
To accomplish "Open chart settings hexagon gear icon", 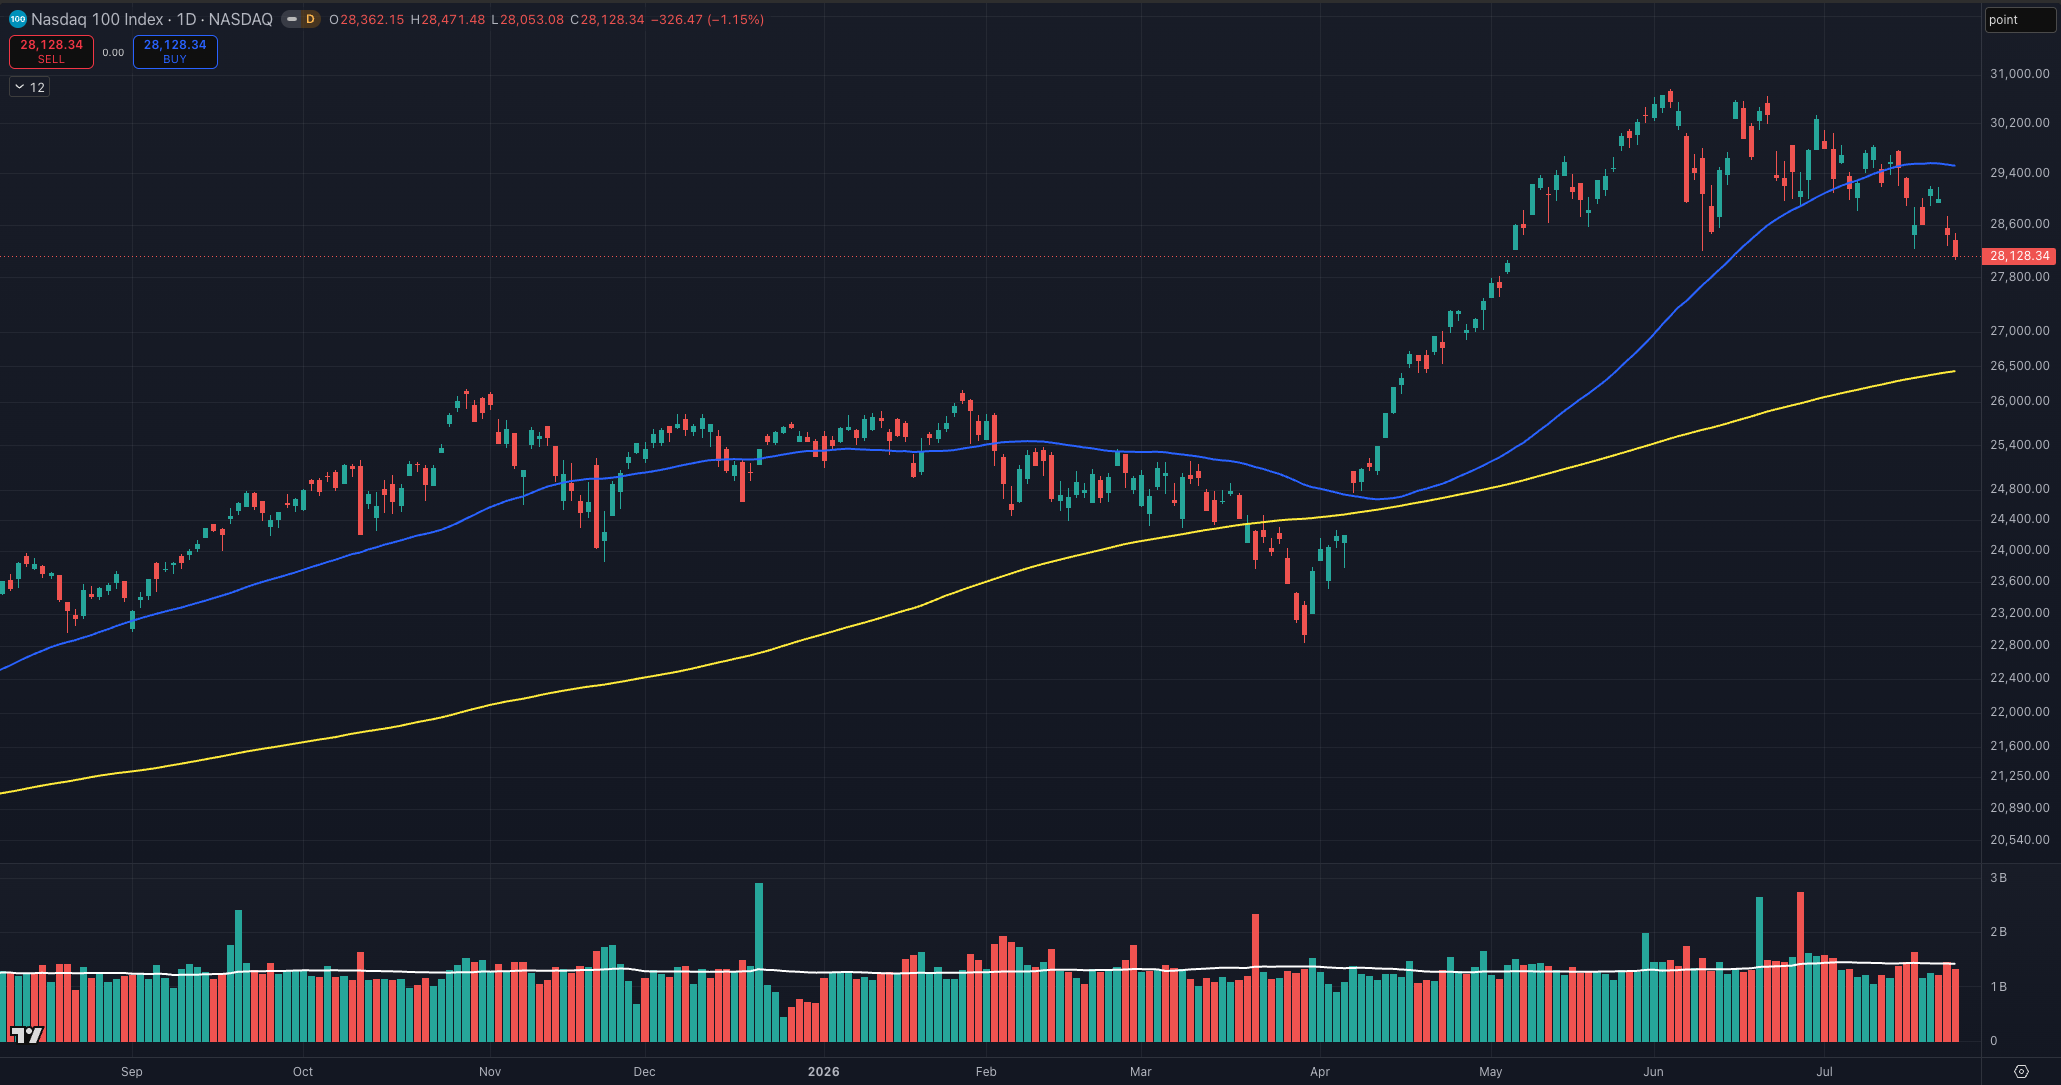I will click(2021, 1071).
